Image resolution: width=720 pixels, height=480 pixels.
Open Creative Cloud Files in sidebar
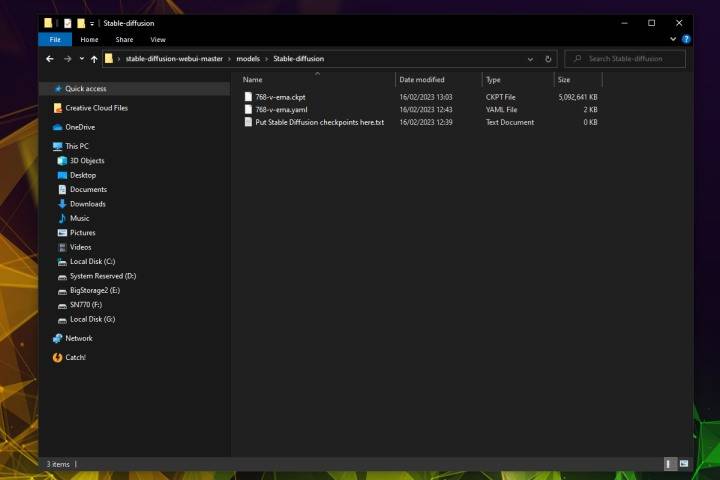click(96, 108)
